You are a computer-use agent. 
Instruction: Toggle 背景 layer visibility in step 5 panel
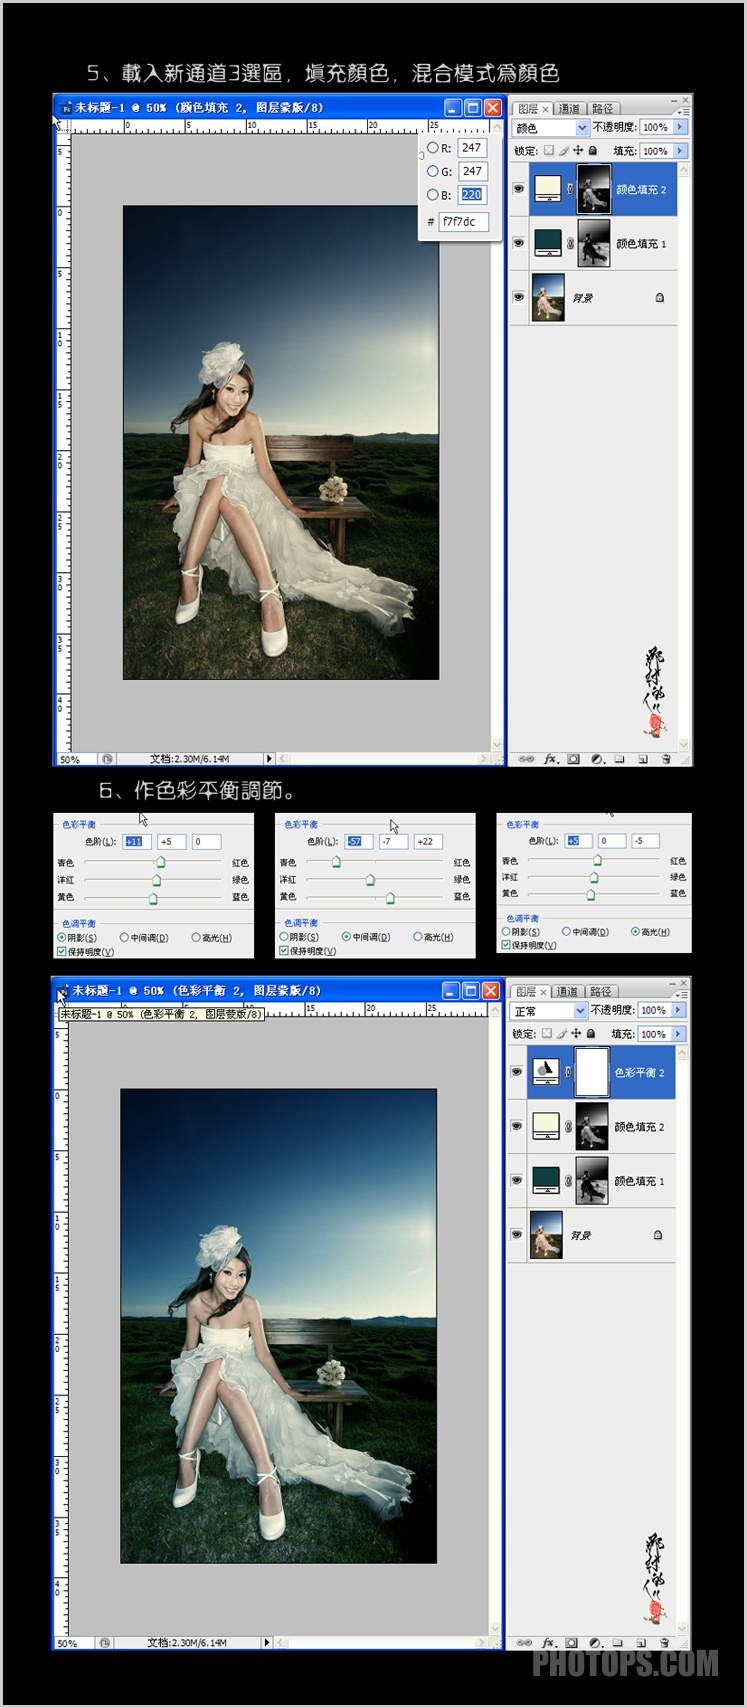518,297
